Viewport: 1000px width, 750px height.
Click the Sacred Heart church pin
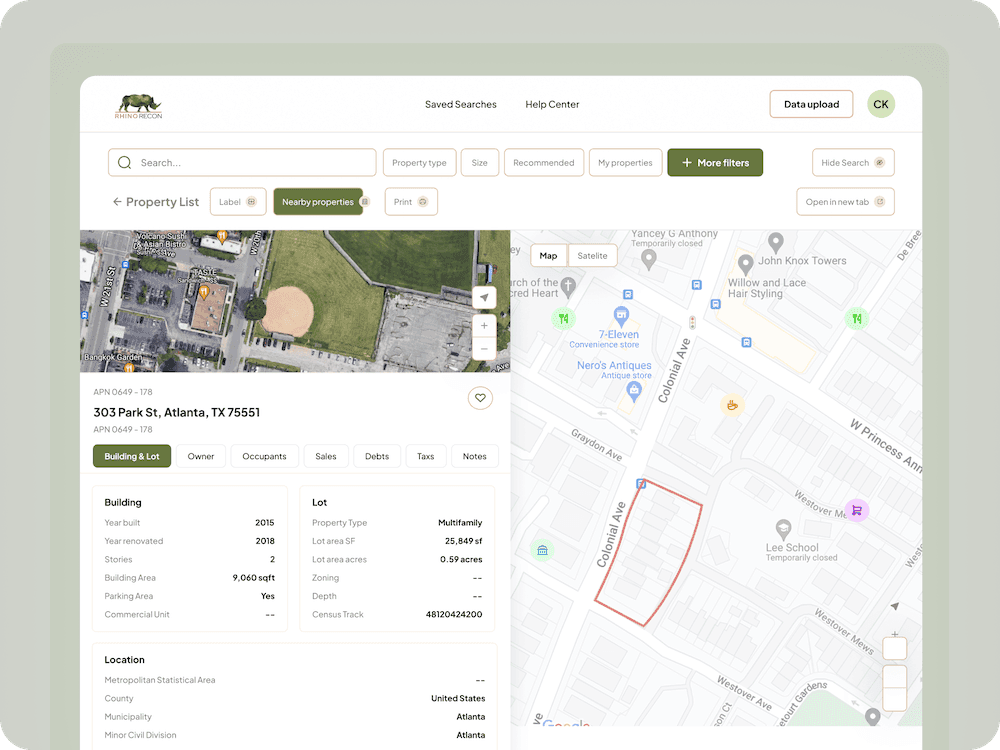pos(568,286)
